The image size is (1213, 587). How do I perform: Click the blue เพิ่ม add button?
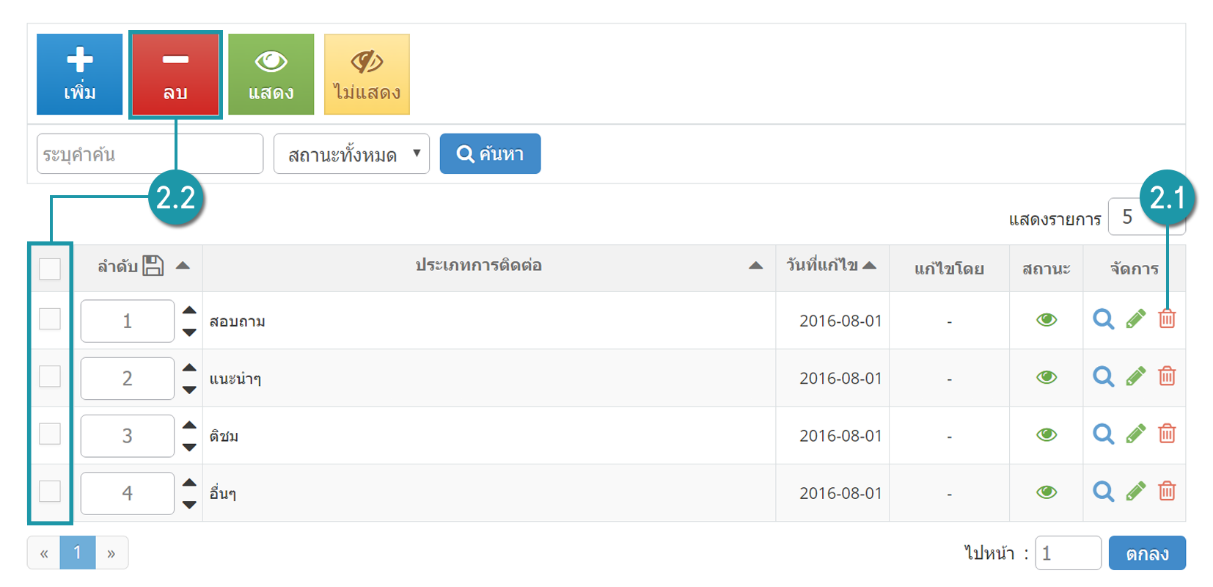(80, 74)
